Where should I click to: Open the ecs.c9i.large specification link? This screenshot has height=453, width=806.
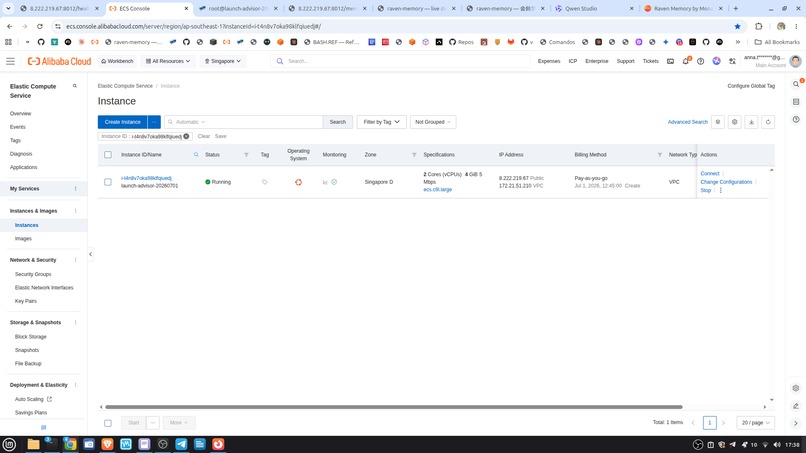[437, 190]
